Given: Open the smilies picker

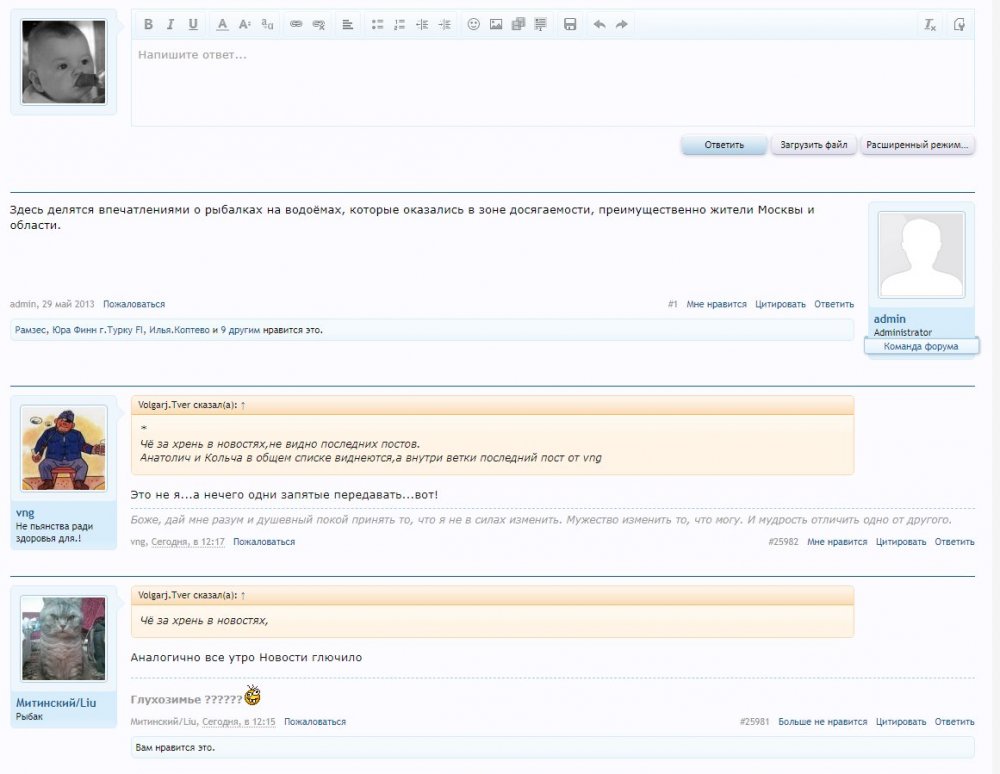Looking at the screenshot, I should click(473, 24).
